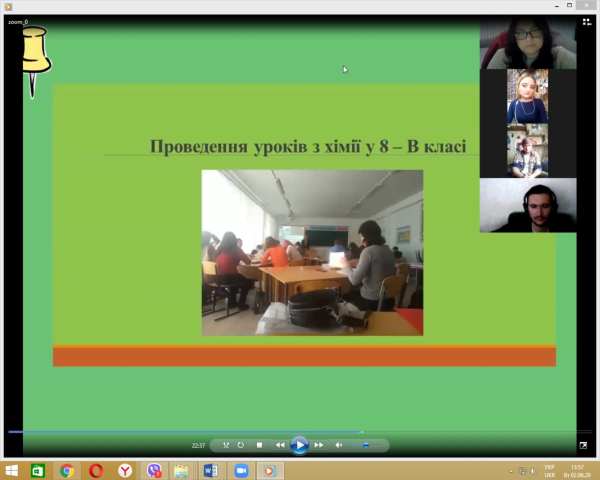Toggle repeat mode in player controls
Image resolution: width=600 pixels, height=480 pixels.
click(x=241, y=445)
